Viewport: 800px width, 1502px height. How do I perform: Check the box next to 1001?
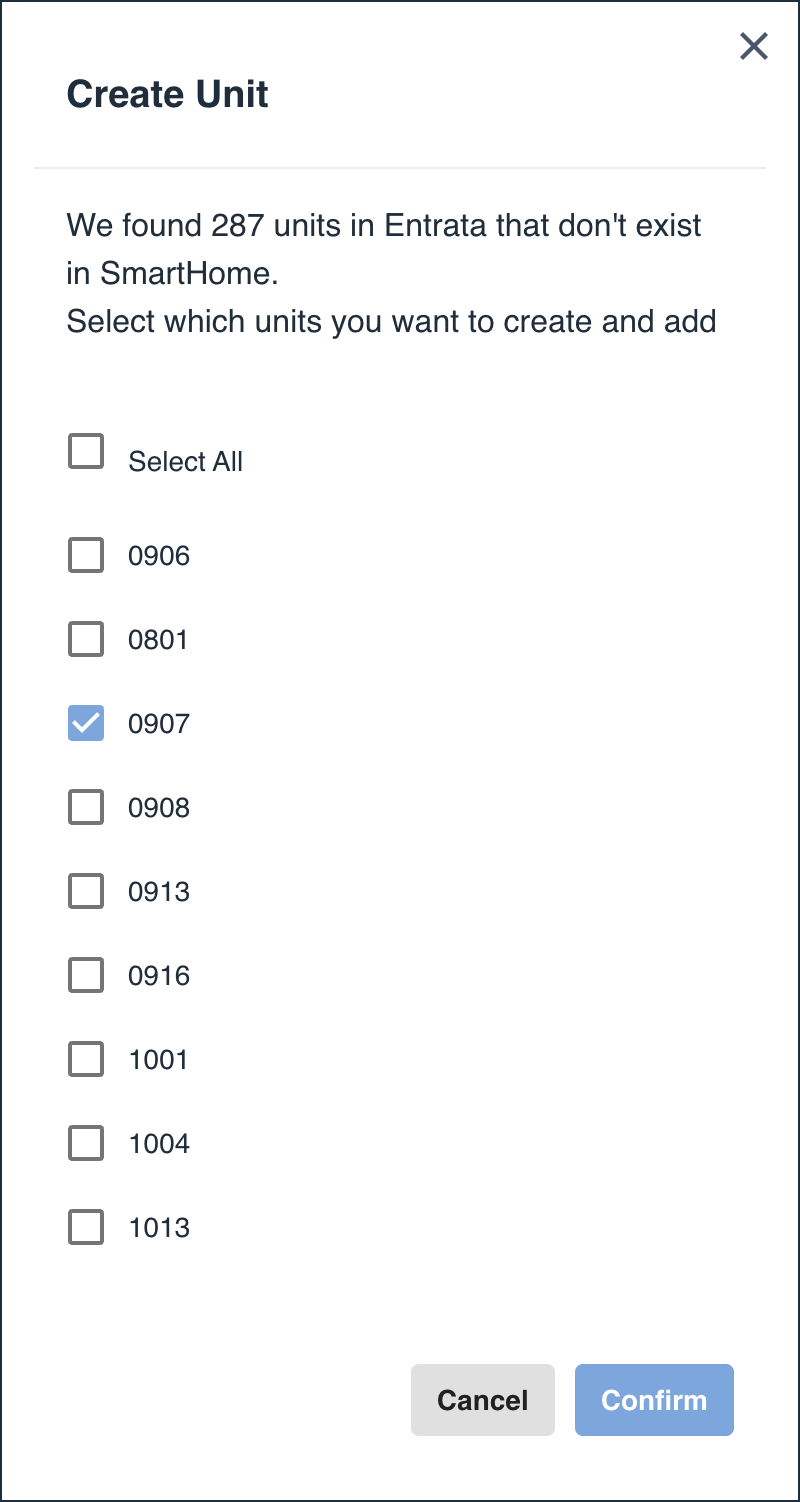point(86,1059)
